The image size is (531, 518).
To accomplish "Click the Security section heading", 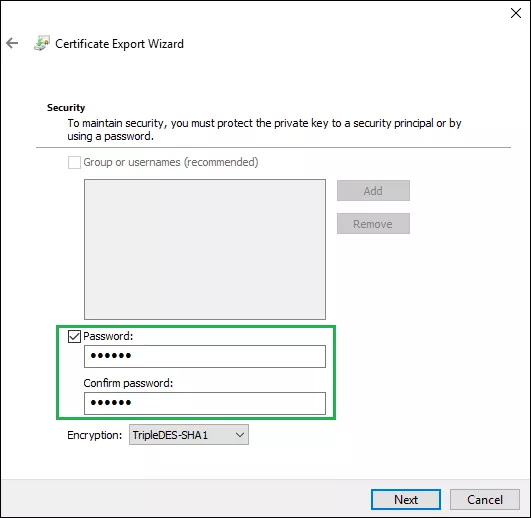I will click(x=66, y=108).
